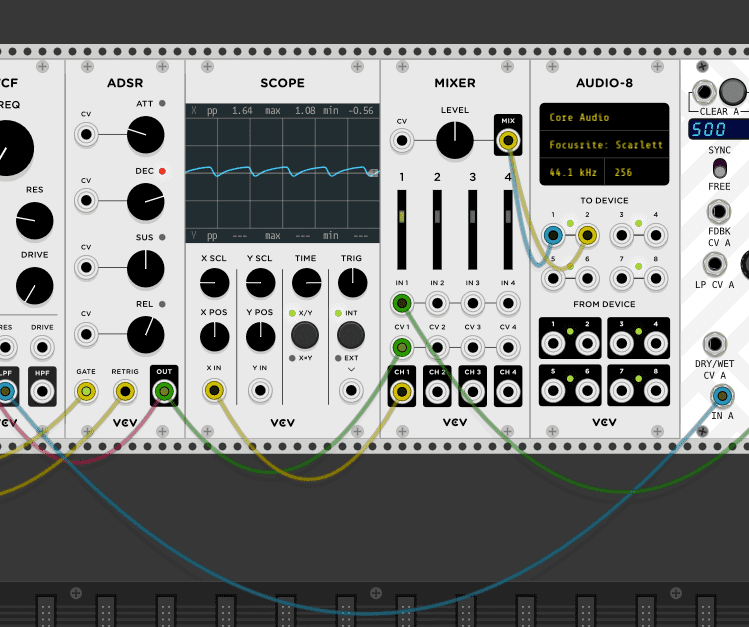The width and height of the screenshot is (749, 627).
Task: Click the Mixer channel 1 fader
Action: point(402,230)
